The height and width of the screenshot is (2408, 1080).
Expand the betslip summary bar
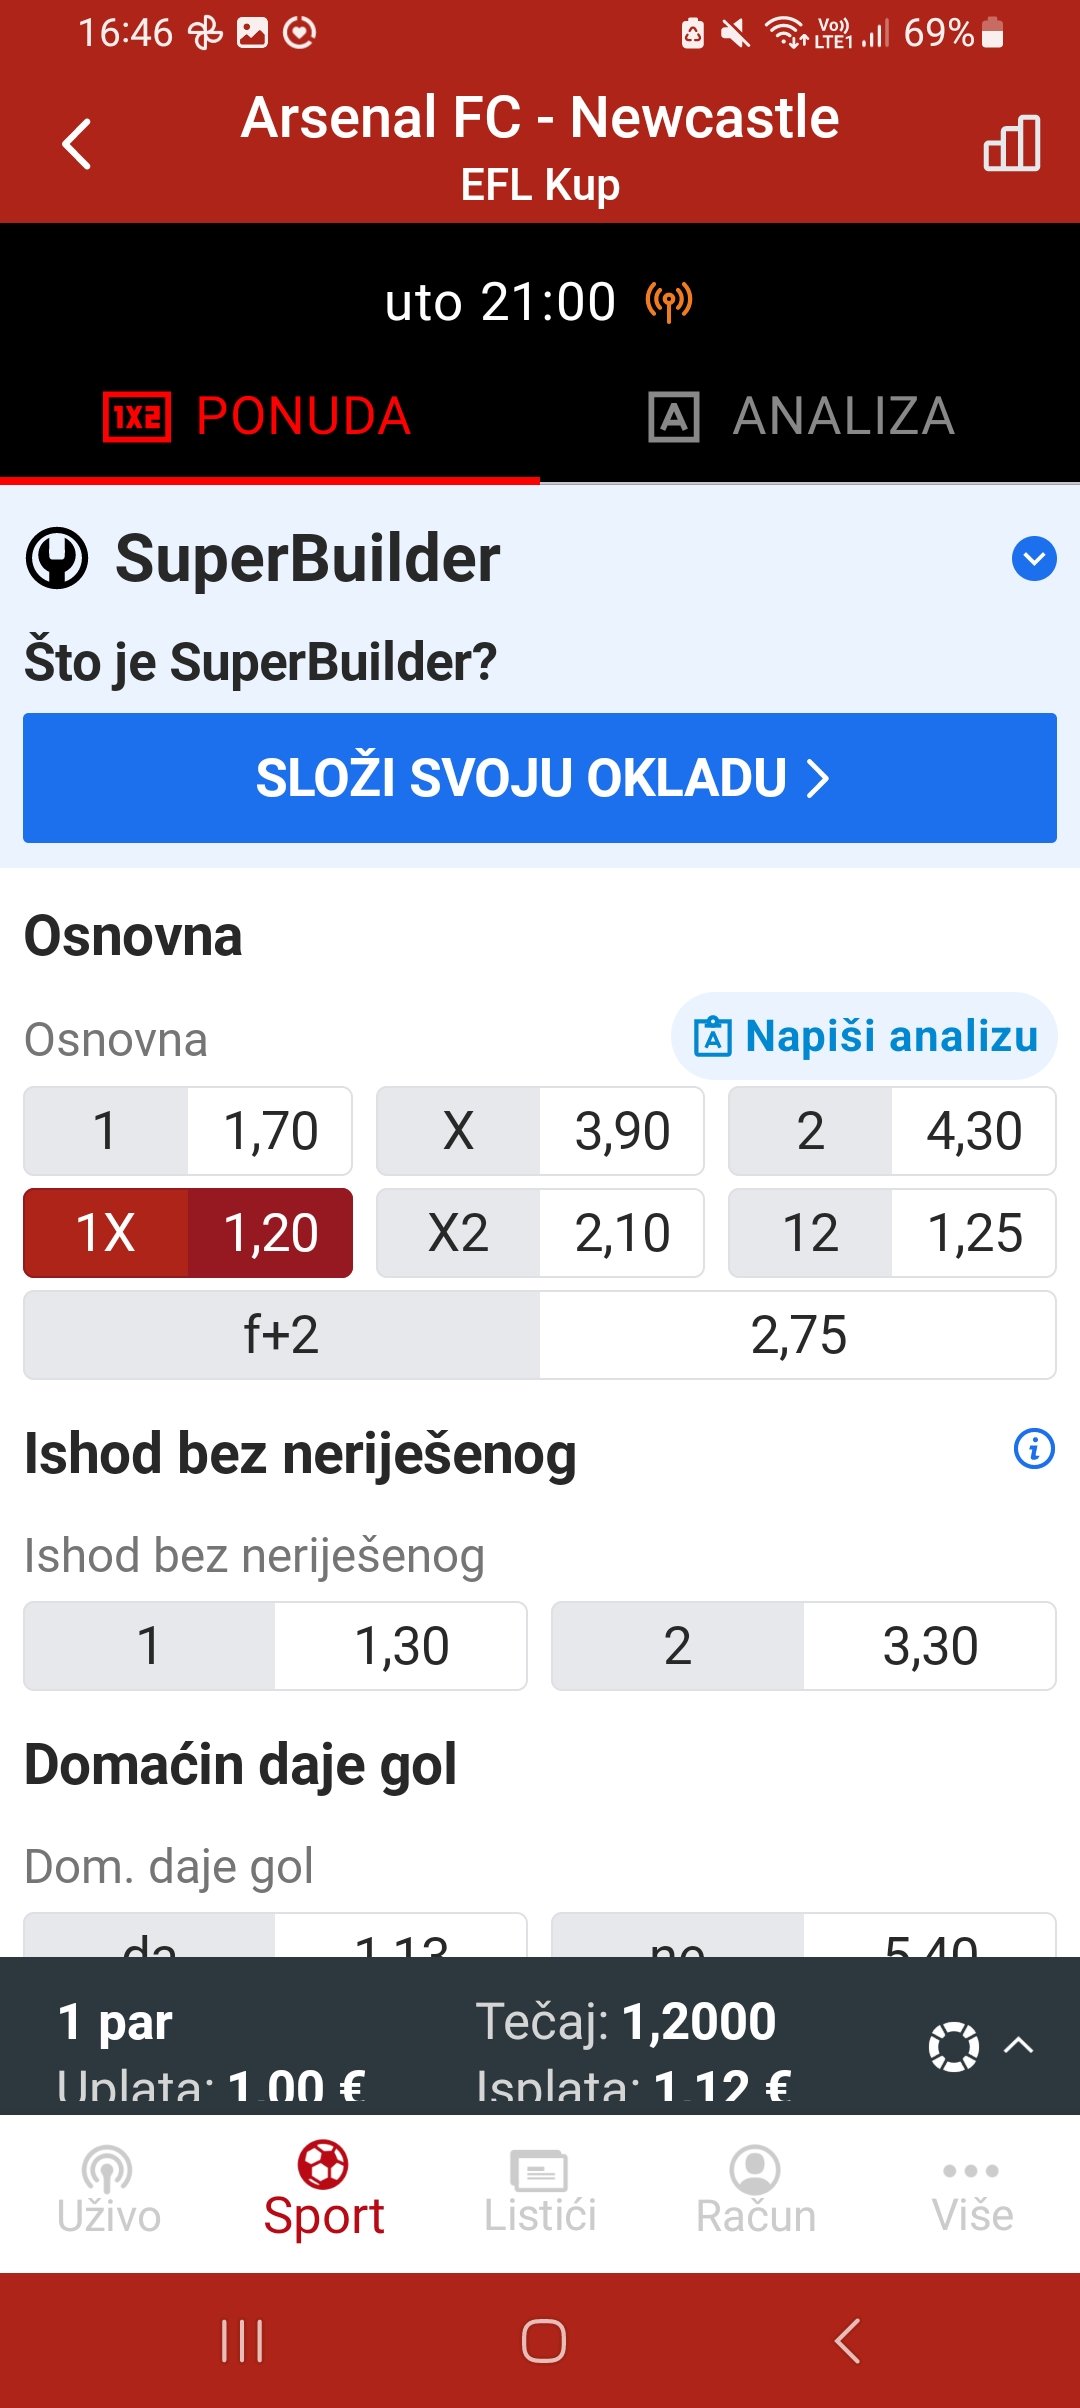(1018, 2045)
